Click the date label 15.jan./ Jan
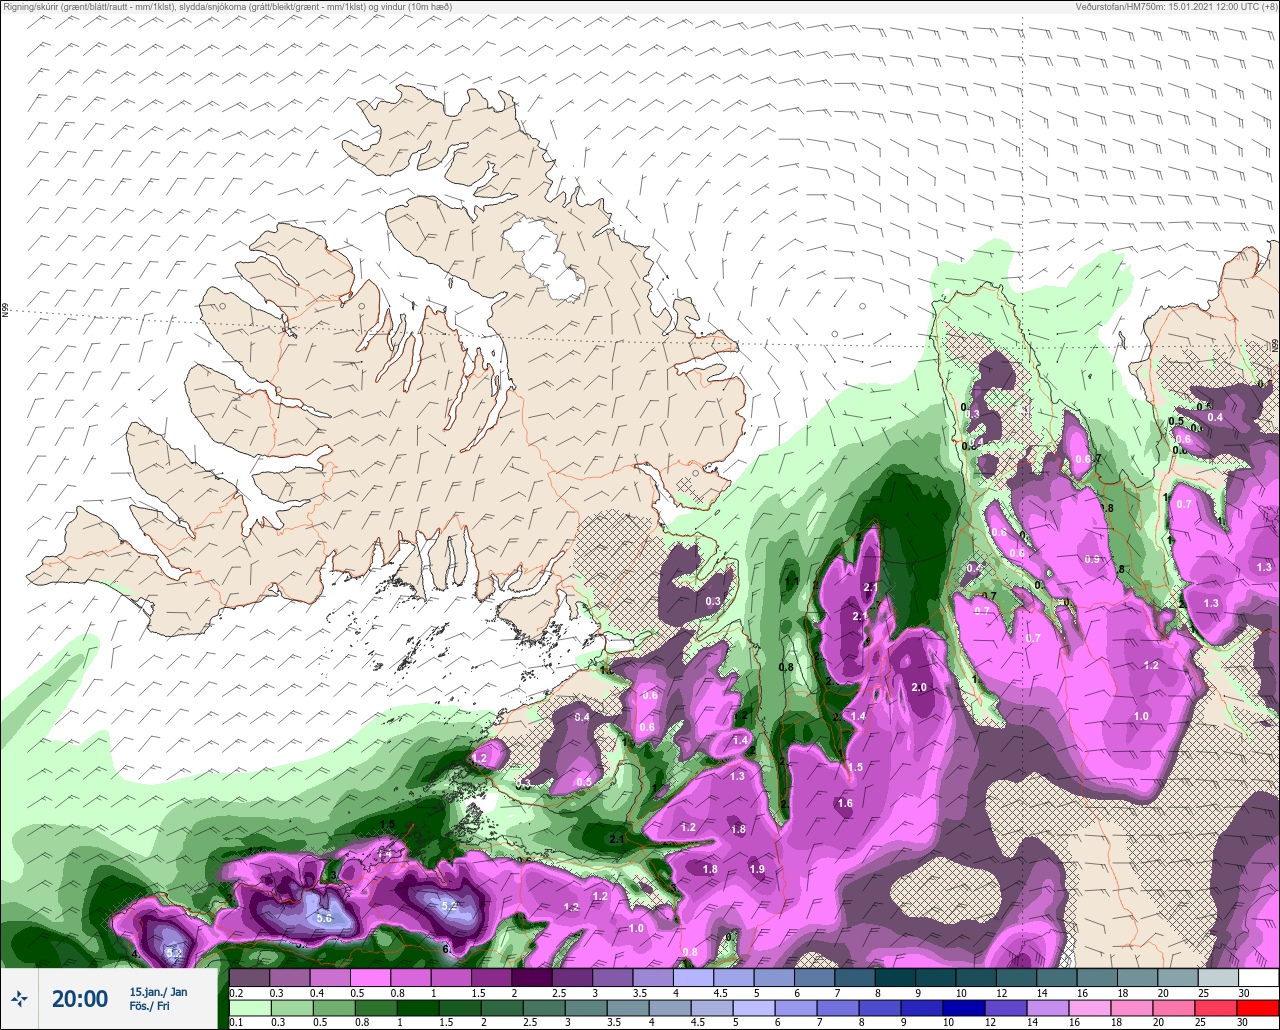1280x1030 pixels. [158, 991]
